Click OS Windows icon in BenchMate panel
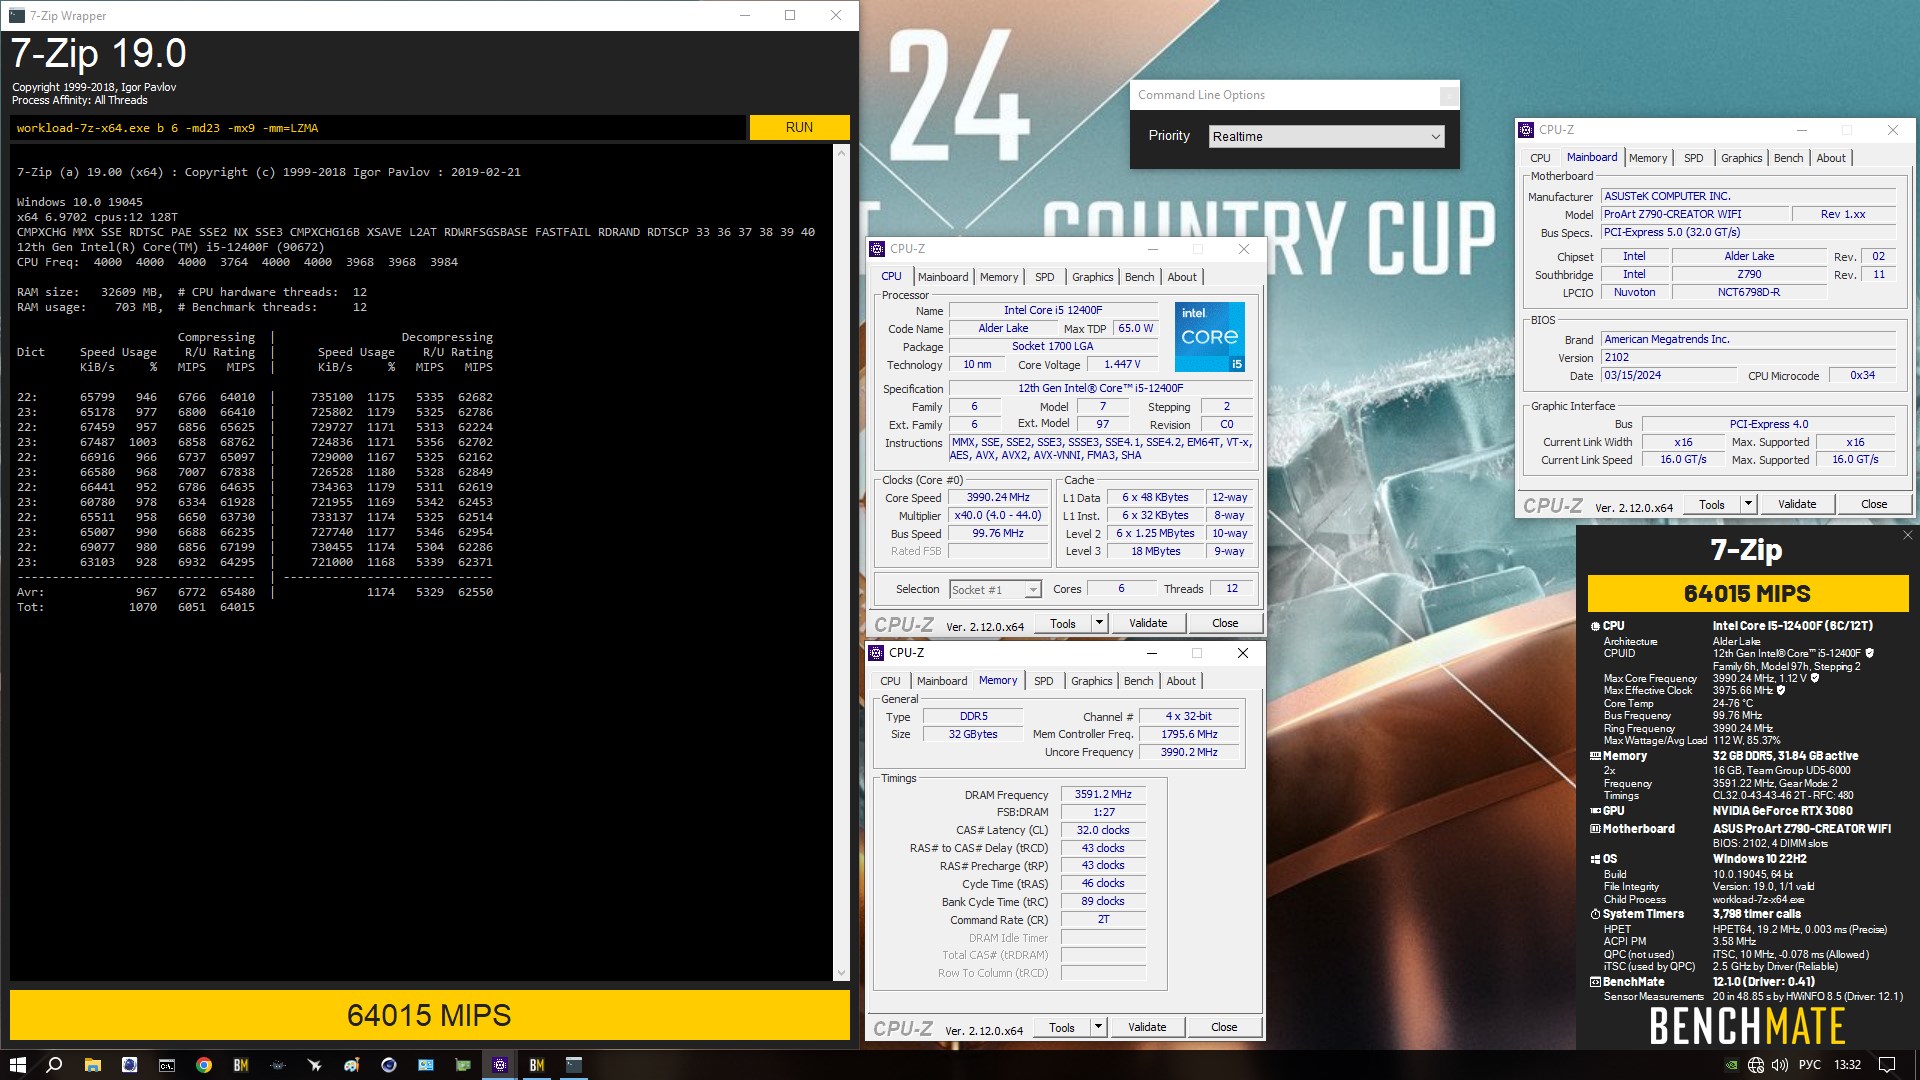This screenshot has width=1920, height=1080. 1596,859
